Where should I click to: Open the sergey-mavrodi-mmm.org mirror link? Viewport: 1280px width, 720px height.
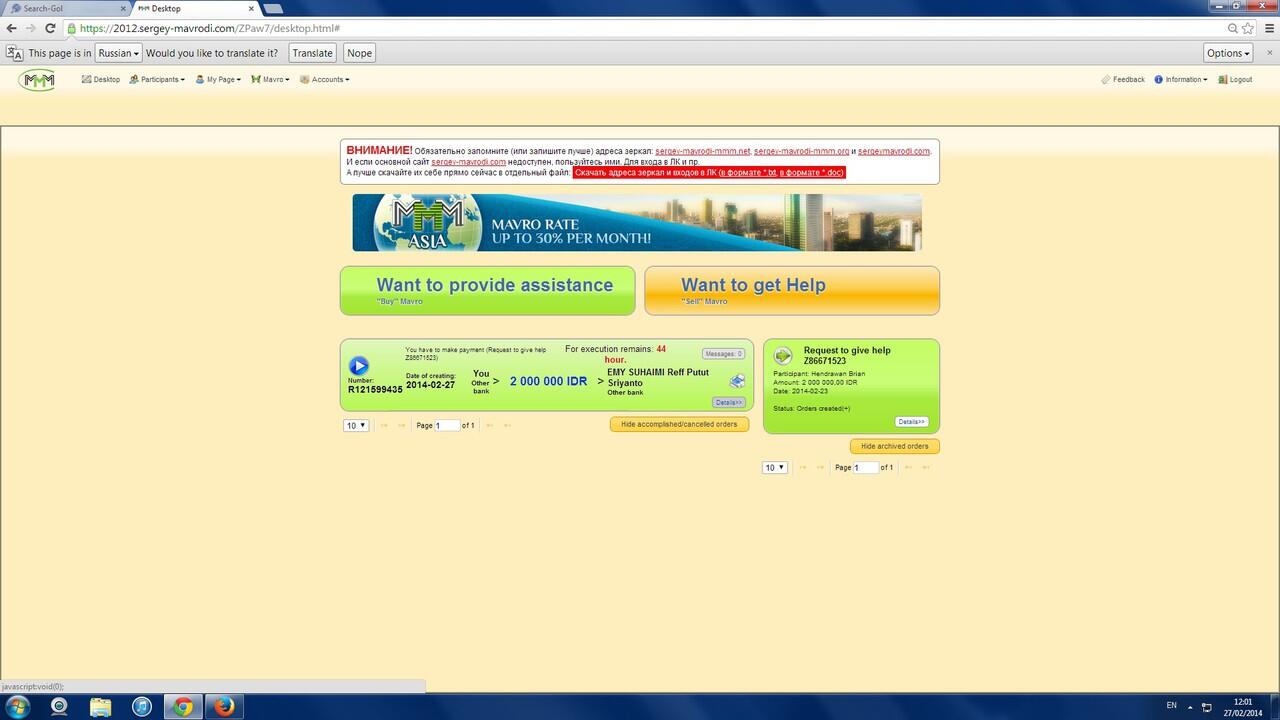[x=802, y=151]
